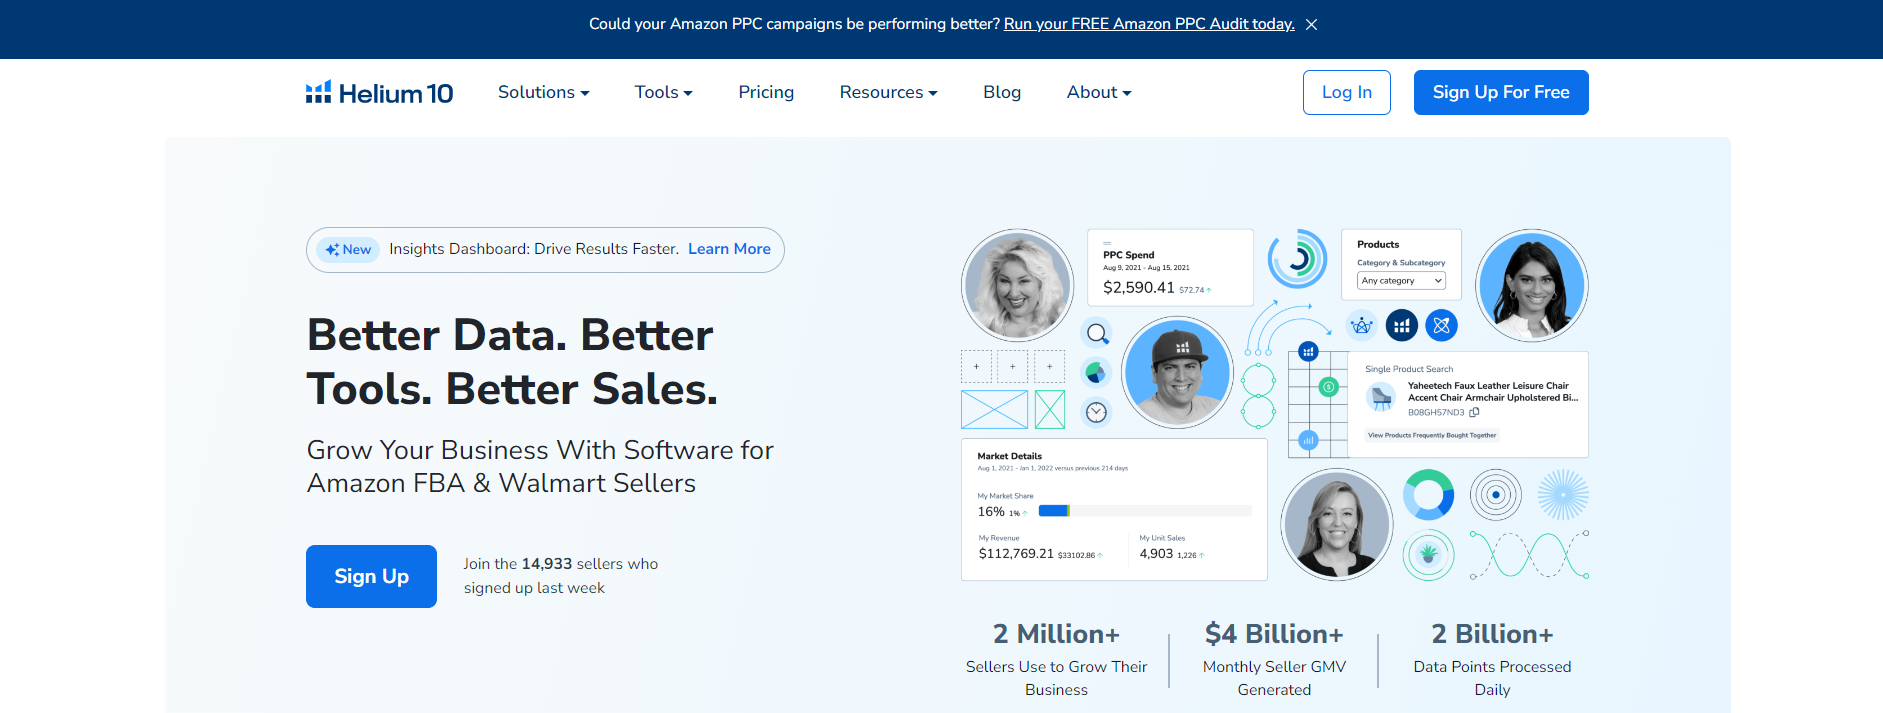The image size is (1883, 713).
Task: Open Run your FREE Amazon PPC Audit link
Action: (x=1149, y=24)
